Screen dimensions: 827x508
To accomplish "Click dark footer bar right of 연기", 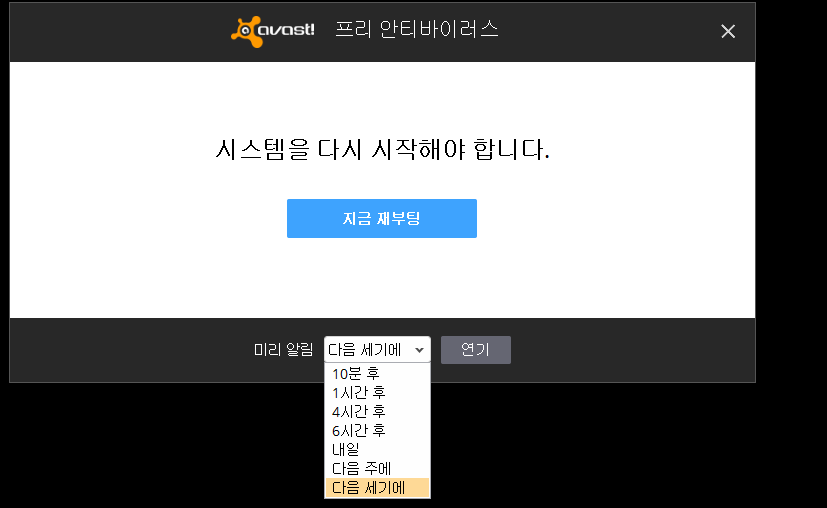I will tap(630, 350).
